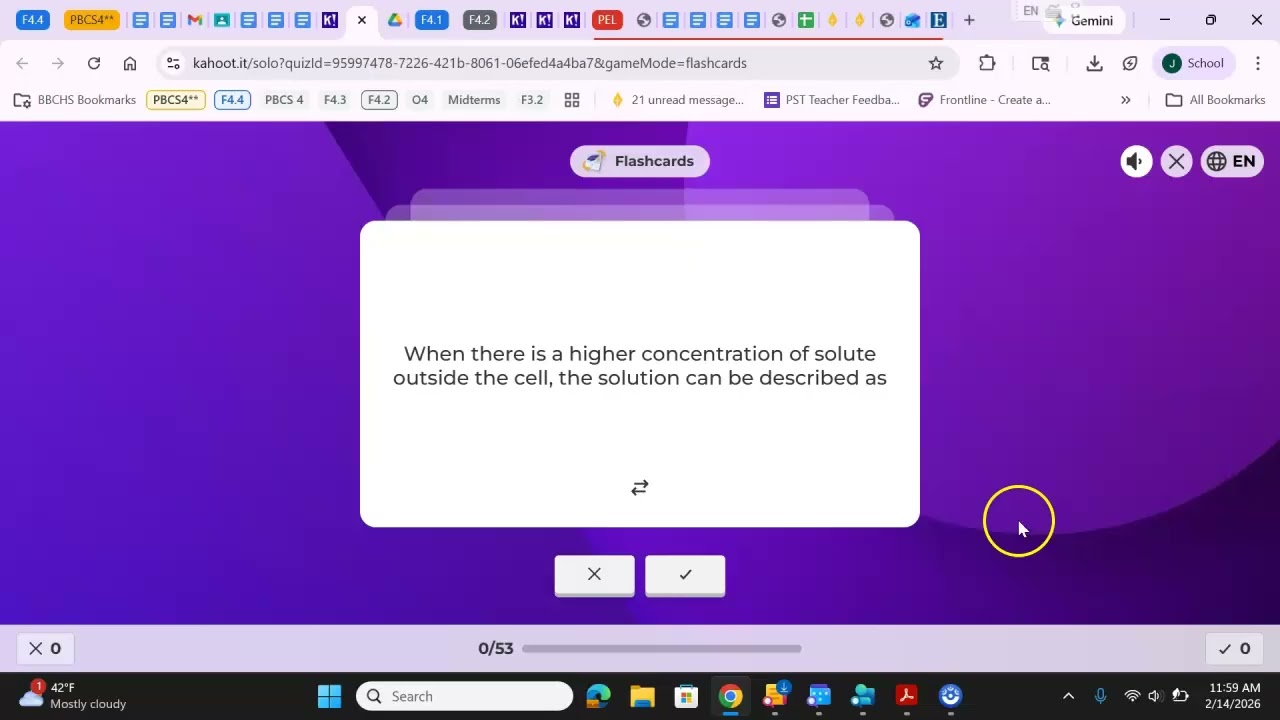Open the School profile menu

(1194, 63)
